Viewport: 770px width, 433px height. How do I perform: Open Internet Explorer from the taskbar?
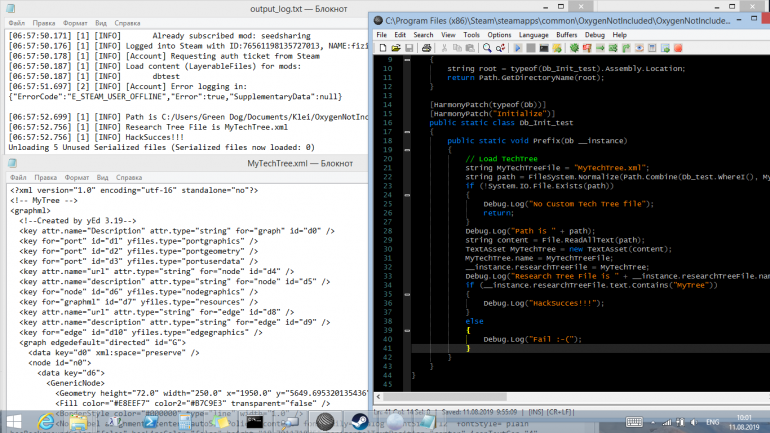click(46, 422)
